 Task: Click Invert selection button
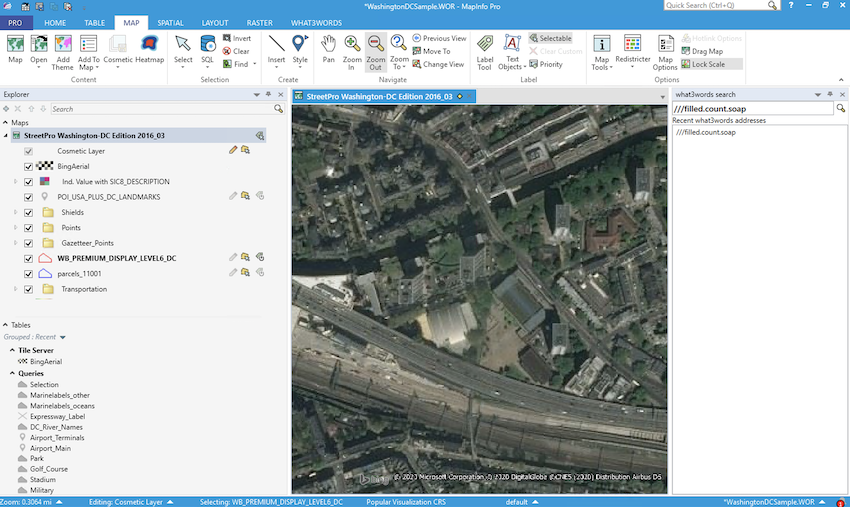click(237, 38)
